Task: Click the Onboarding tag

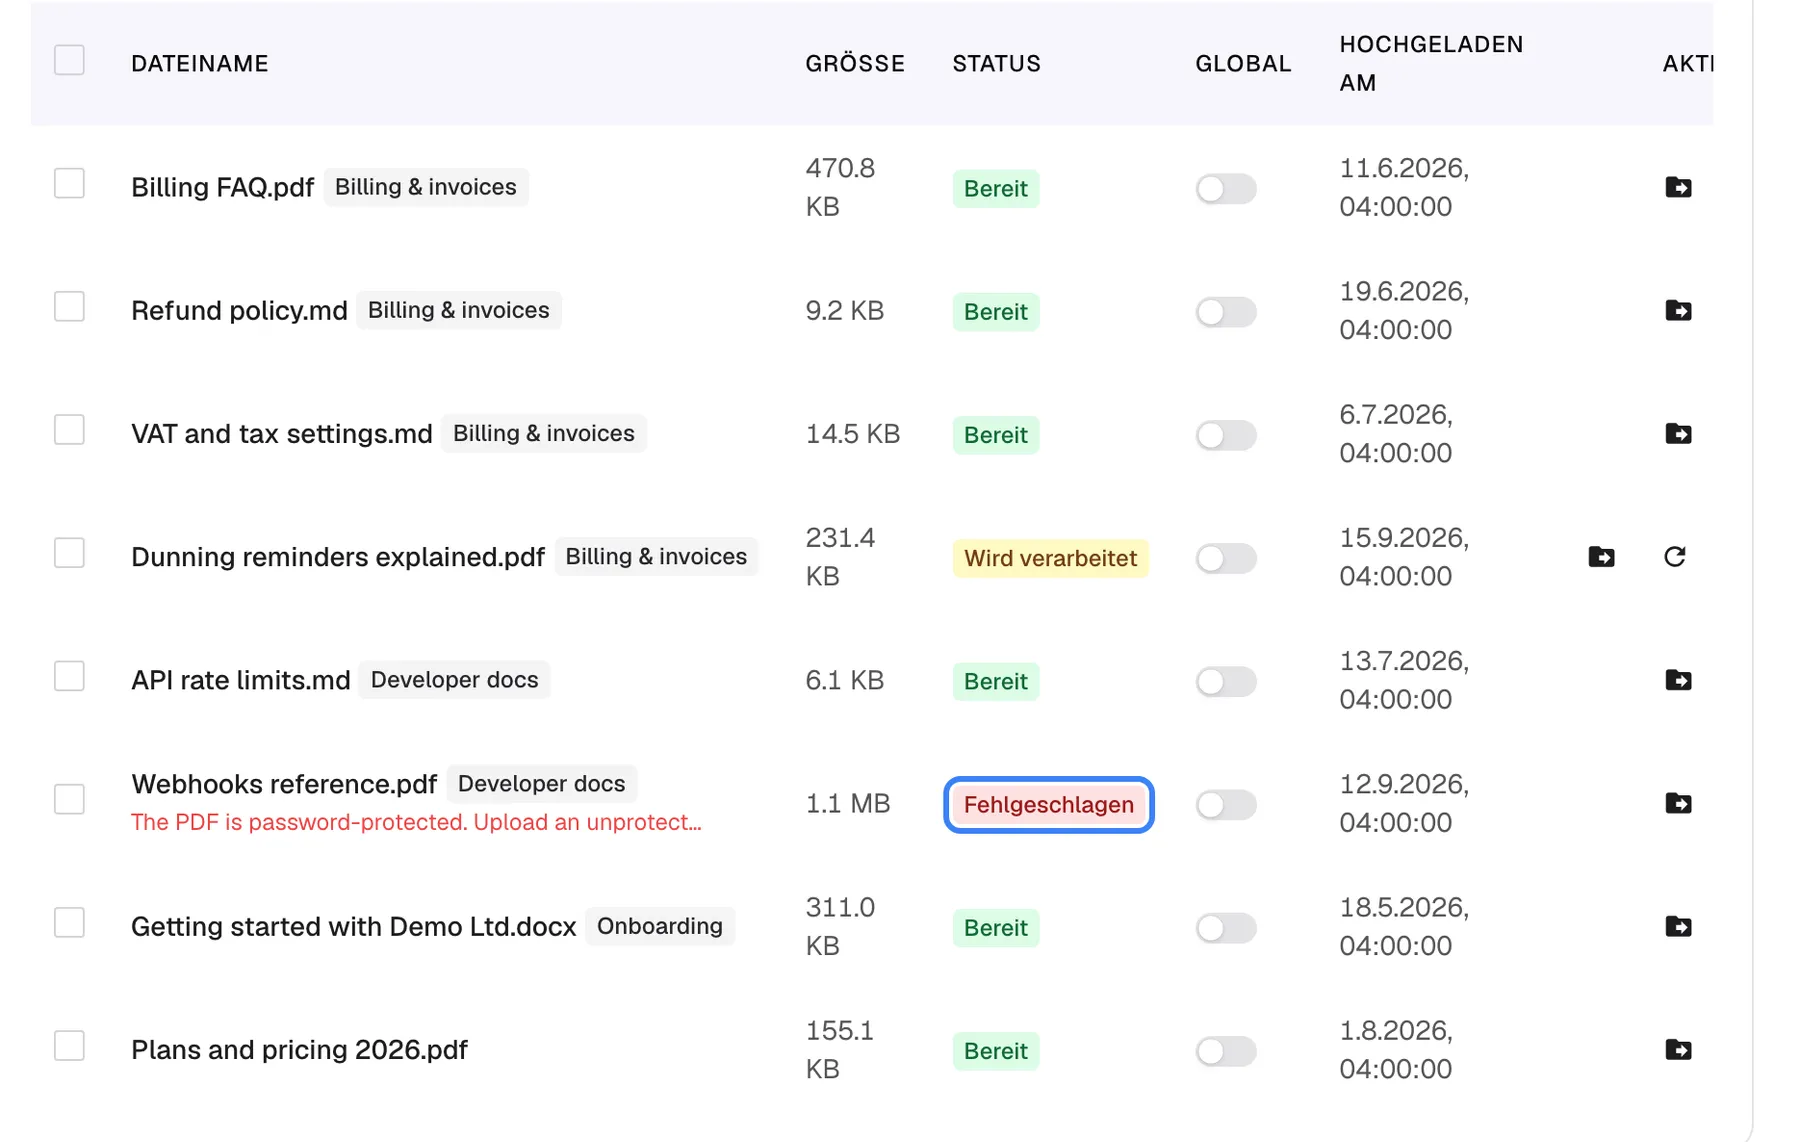Action: coord(660,926)
